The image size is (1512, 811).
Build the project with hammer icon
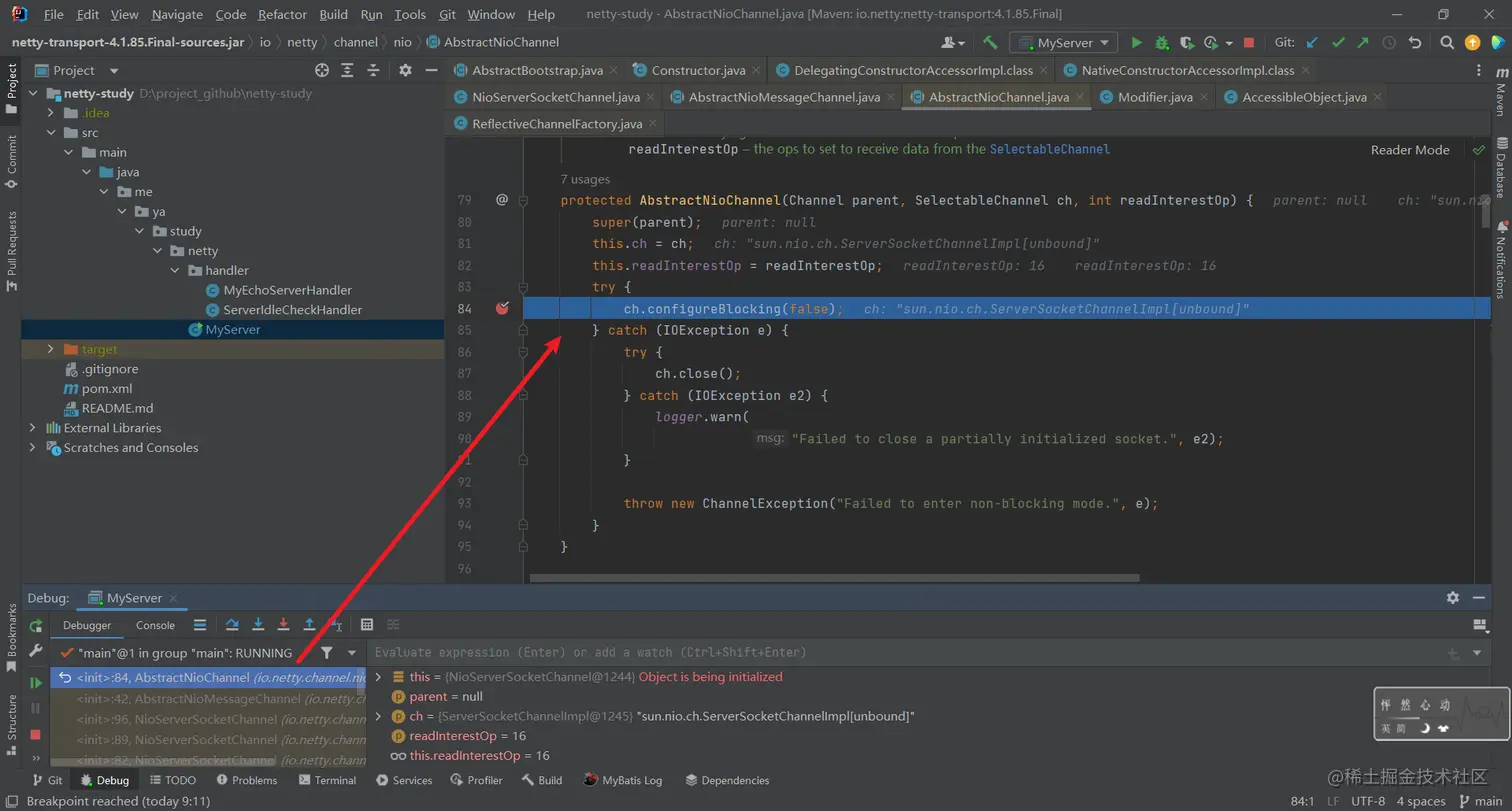click(x=990, y=43)
